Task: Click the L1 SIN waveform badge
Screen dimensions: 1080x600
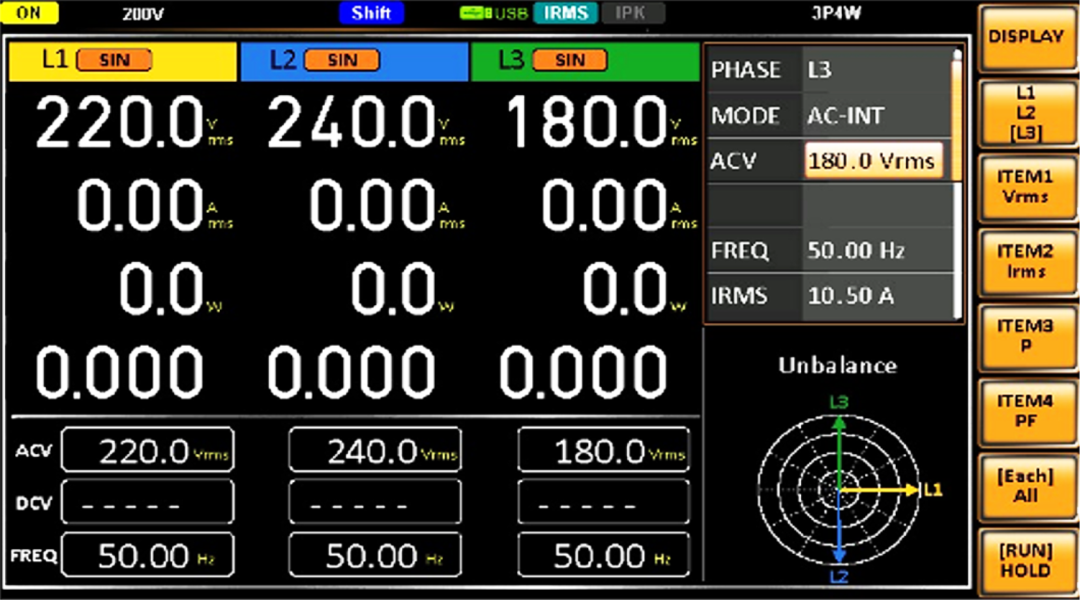Action: coord(114,60)
